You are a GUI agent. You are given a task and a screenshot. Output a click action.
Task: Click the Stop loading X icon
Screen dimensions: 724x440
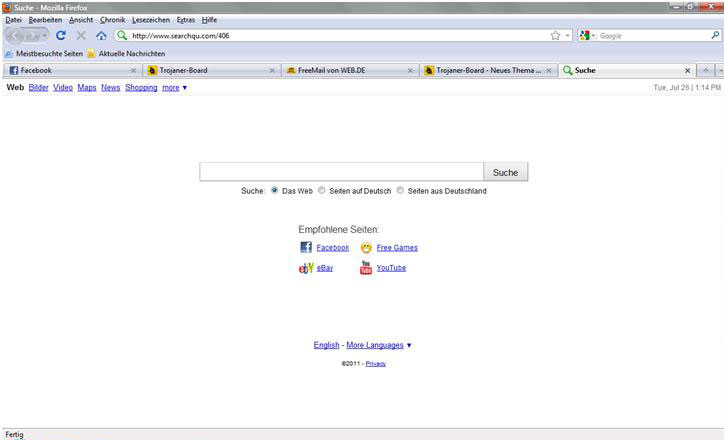pos(81,36)
